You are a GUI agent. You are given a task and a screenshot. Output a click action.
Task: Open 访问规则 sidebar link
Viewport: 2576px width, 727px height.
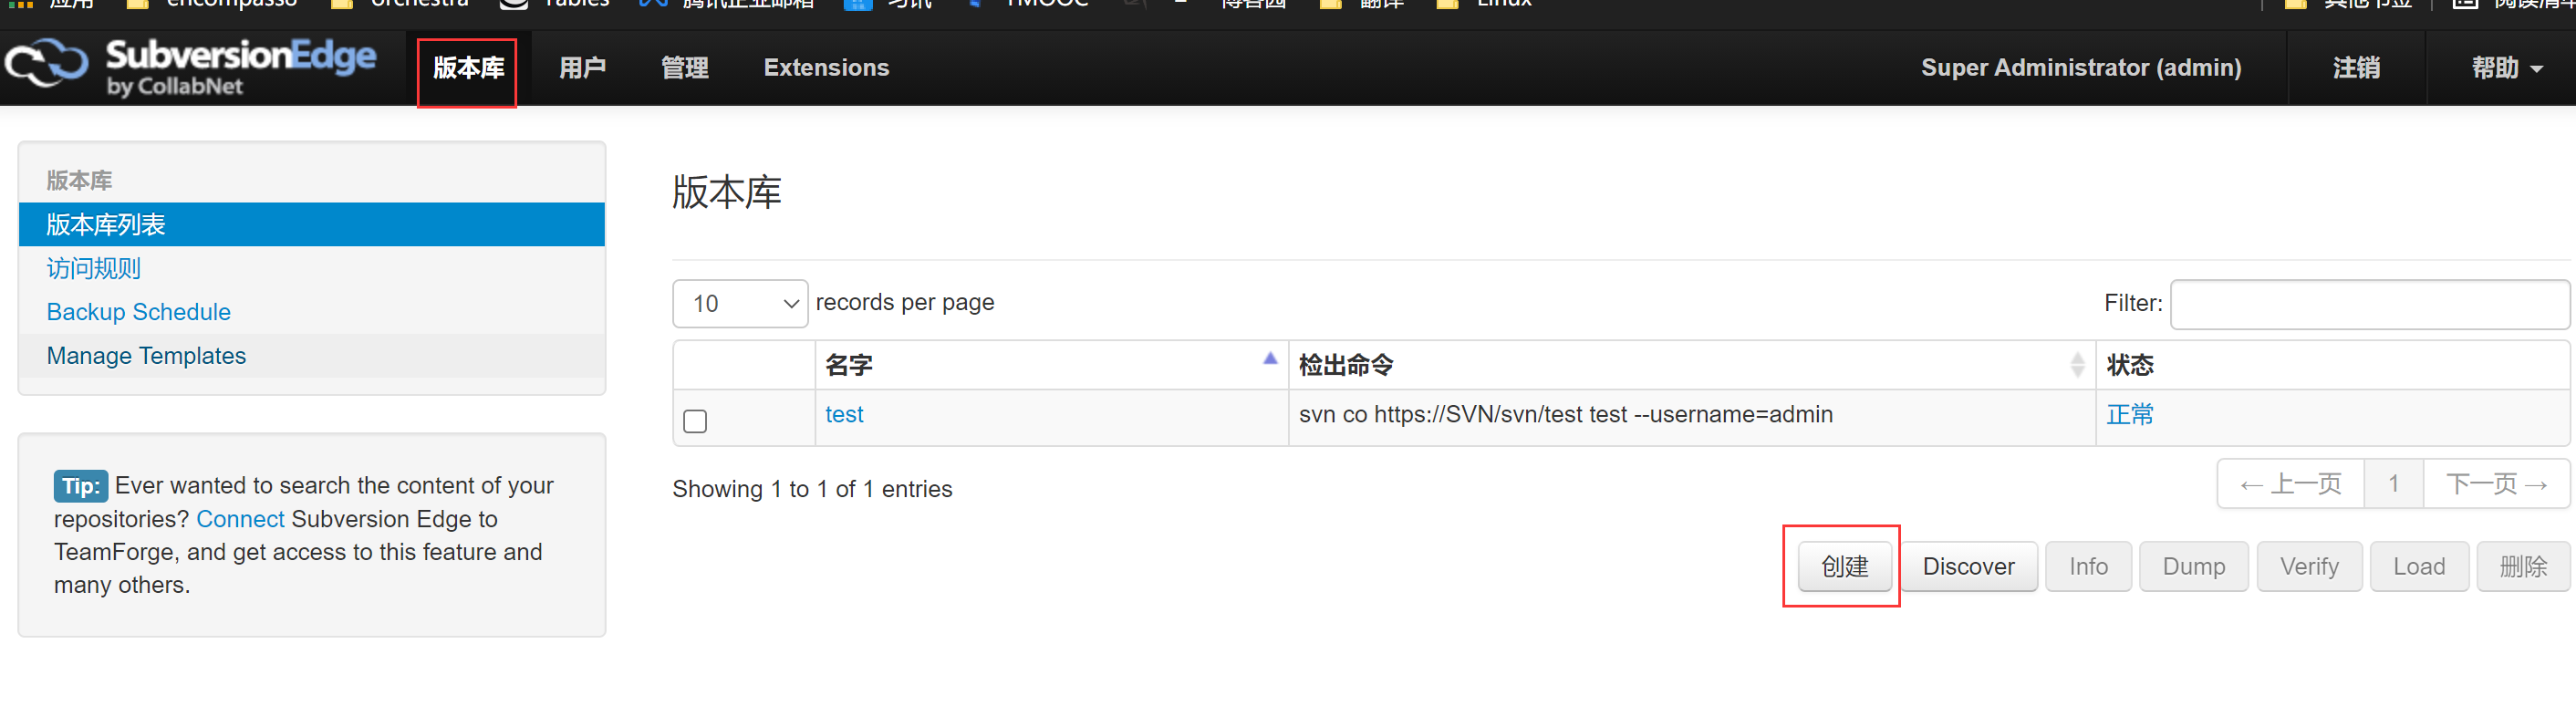tap(94, 269)
